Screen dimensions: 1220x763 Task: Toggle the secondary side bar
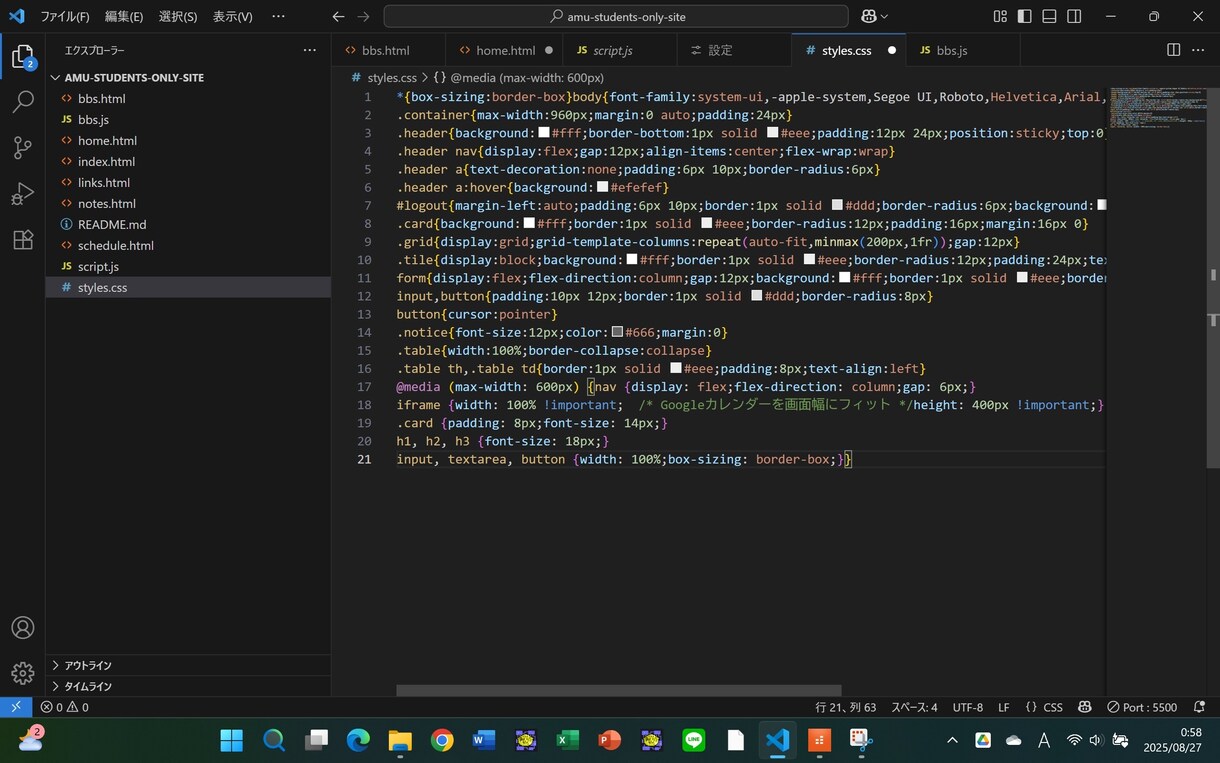[x=1074, y=16]
